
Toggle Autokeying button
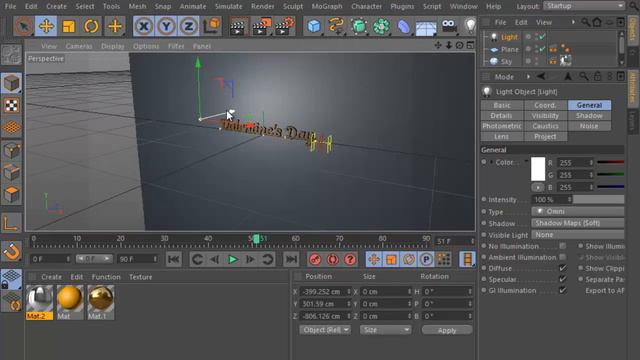(332, 260)
